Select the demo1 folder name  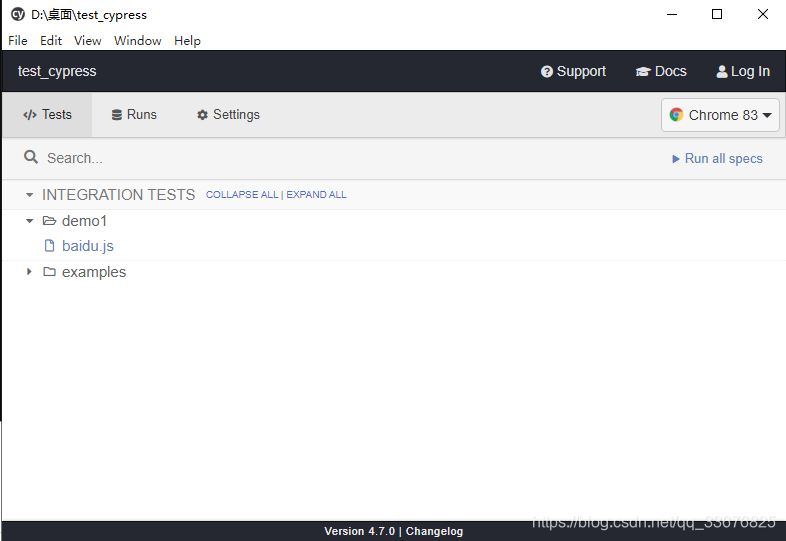click(84, 221)
